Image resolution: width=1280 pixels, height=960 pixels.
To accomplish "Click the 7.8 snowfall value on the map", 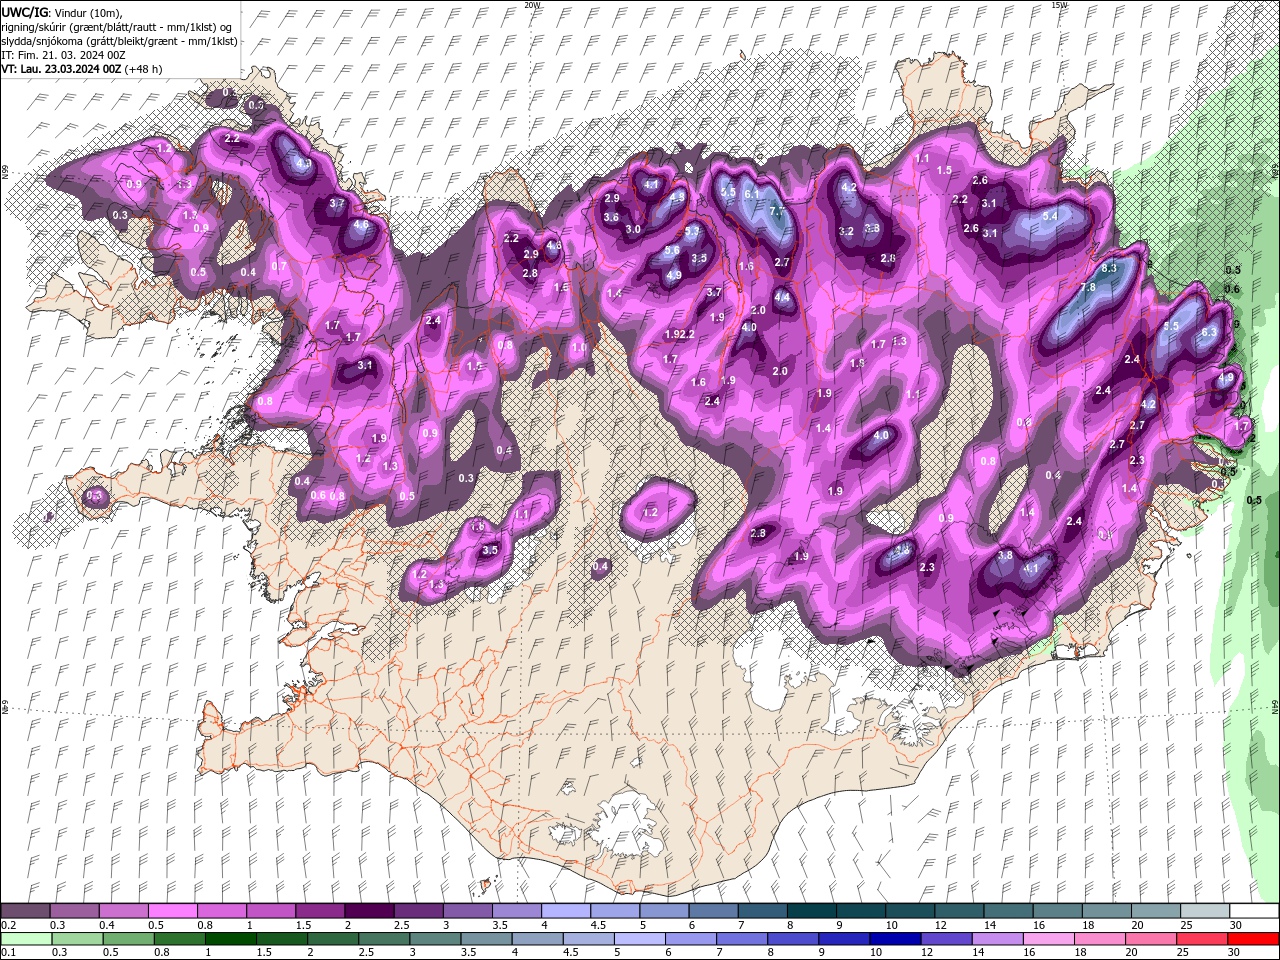I will [x=1088, y=287].
